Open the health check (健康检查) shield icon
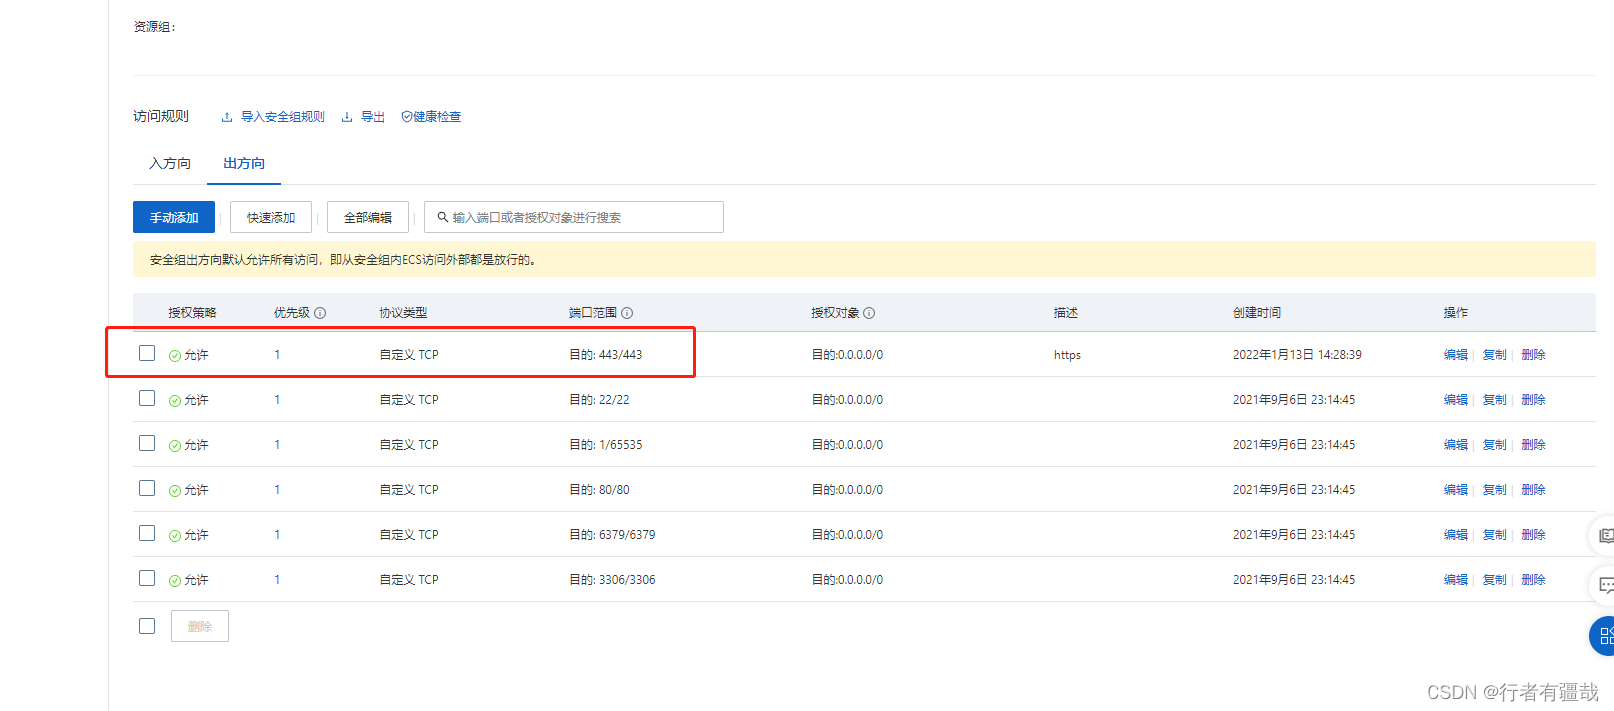1614x711 pixels. [x=407, y=117]
